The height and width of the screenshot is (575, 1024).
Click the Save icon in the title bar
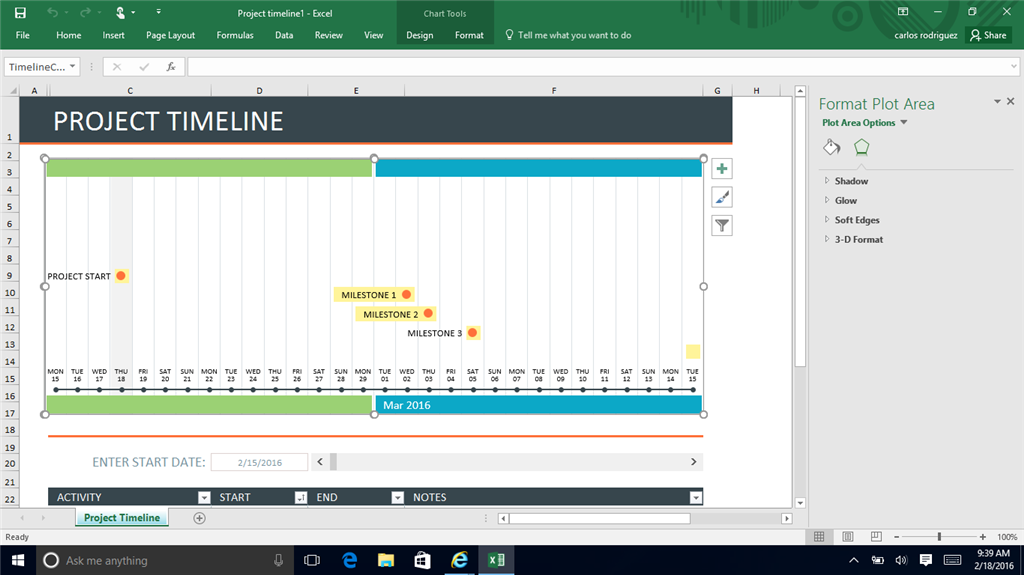coord(20,12)
